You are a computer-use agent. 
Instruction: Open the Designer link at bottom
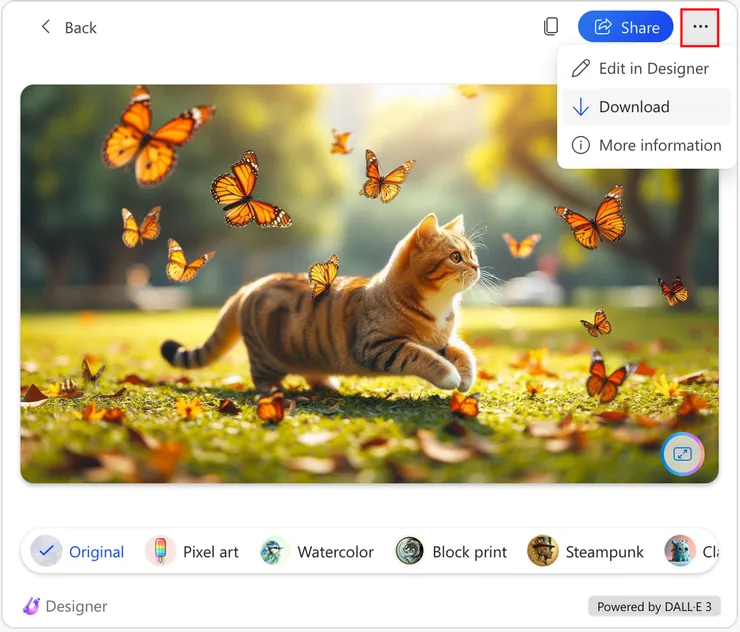[x=76, y=606]
